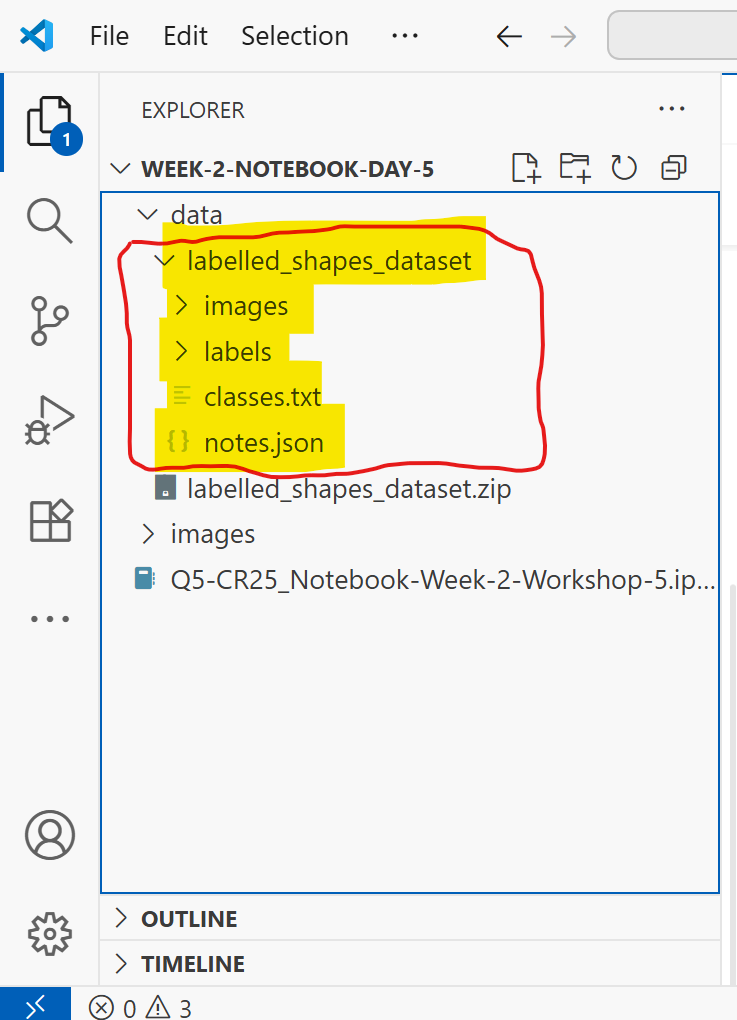Viewport: 737px width, 1020px height.
Task: Click the back navigation arrow
Action: (x=509, y=36)
